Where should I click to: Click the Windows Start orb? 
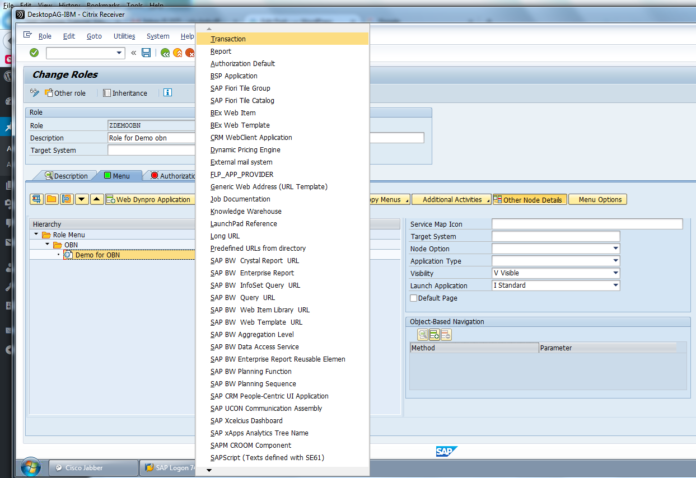pos(31,467)
